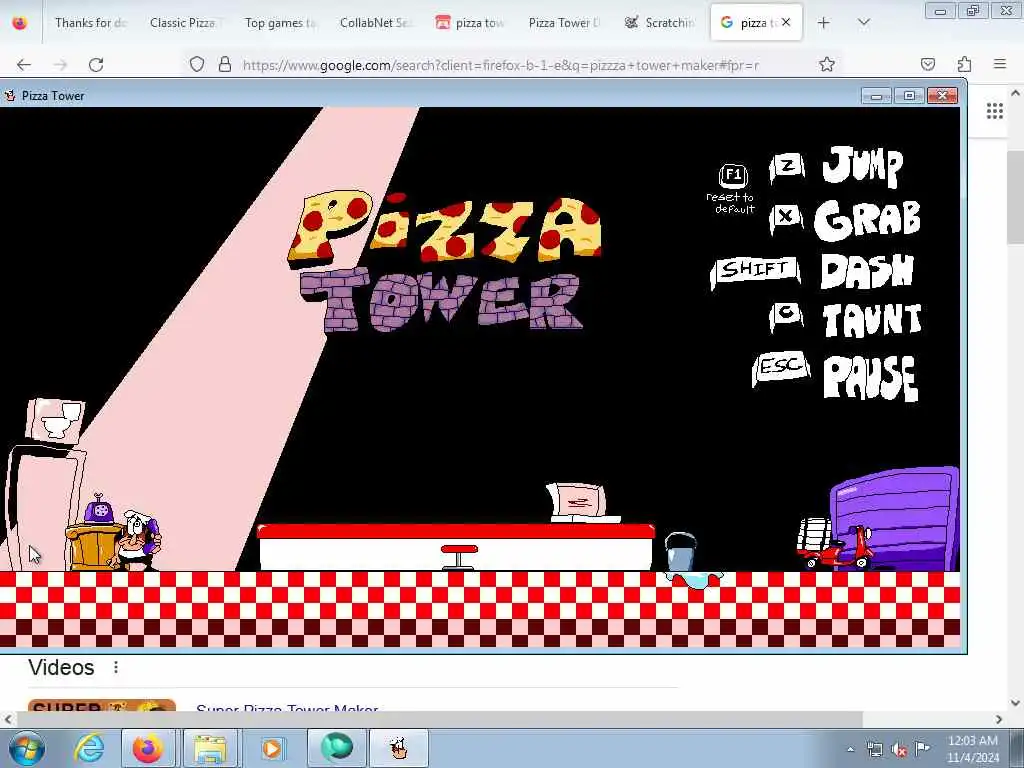The height and width of the screenshot is (768, 1024).
Task: Select the C key binding for Taunt
Action: pyautogui.click(x=786, y=315)
